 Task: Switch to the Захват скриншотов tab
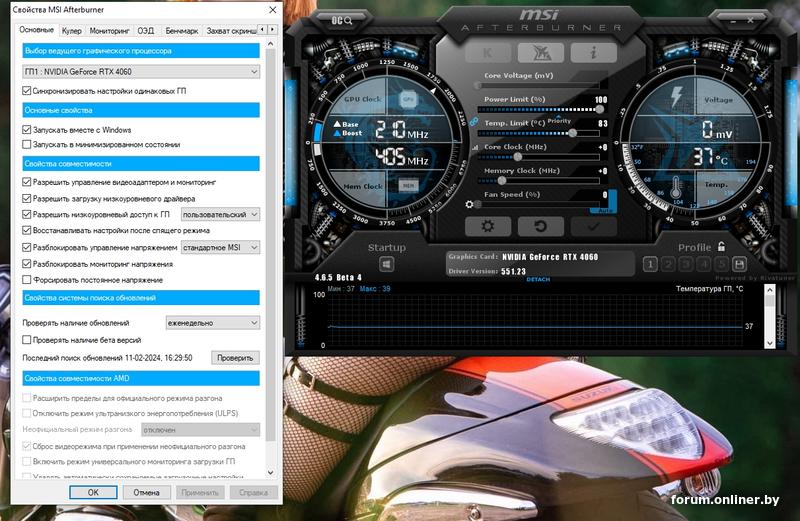coord(231,31)
